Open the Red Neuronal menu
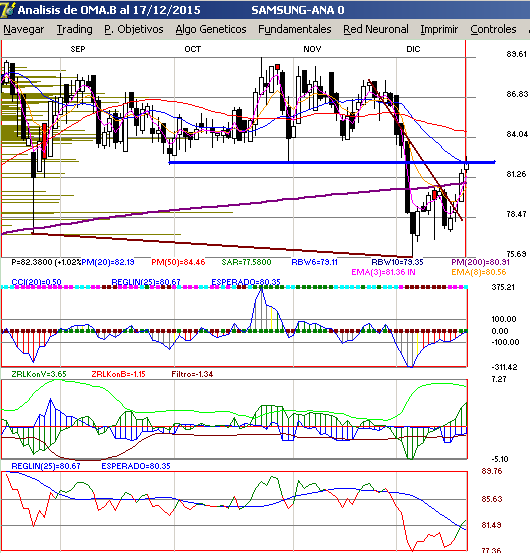This screenshot has width=530, height=553. tap(376, 29)
